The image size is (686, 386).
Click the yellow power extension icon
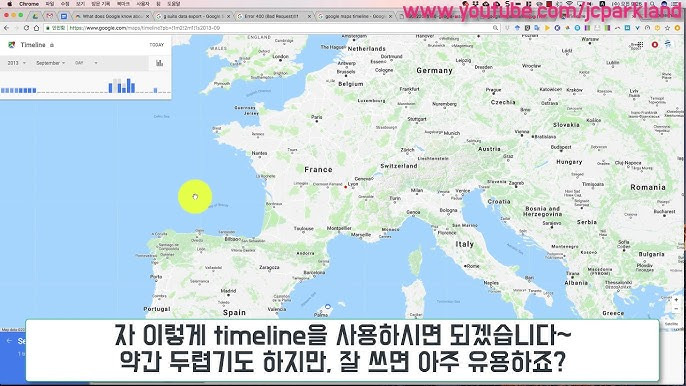tap(657, 28)
